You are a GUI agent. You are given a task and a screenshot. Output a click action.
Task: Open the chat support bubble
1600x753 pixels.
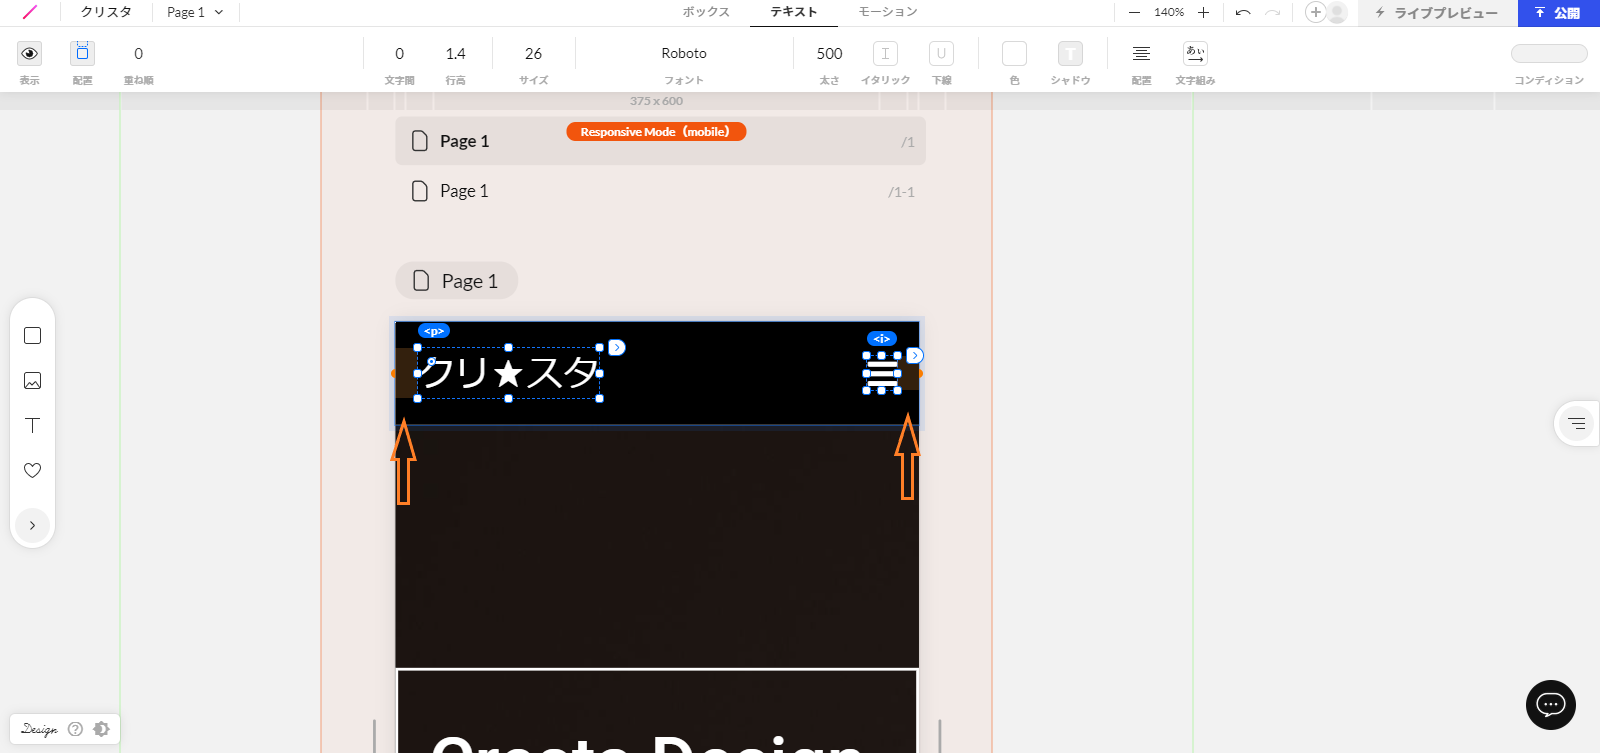1551,705
